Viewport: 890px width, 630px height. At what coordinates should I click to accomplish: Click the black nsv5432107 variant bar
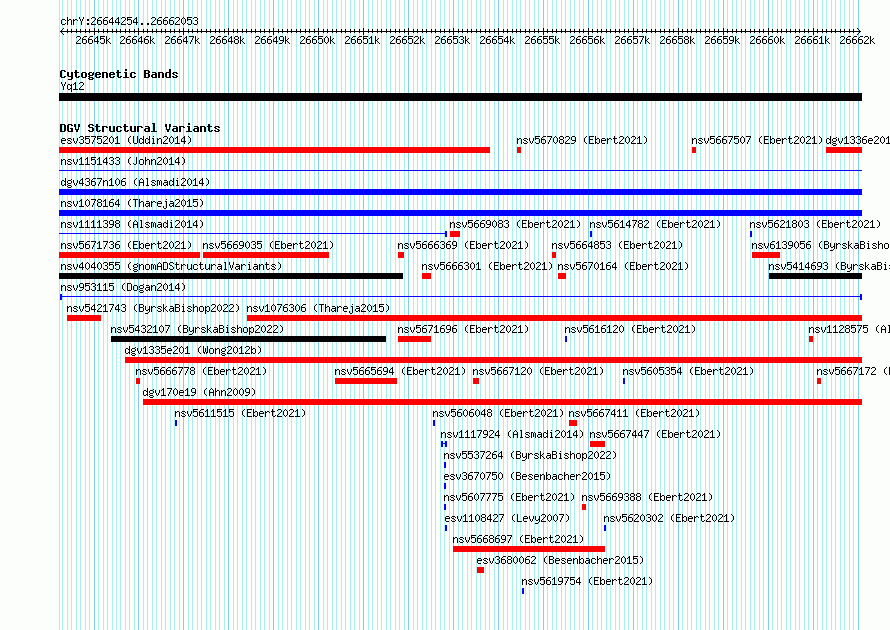click(x=249, y=339)
